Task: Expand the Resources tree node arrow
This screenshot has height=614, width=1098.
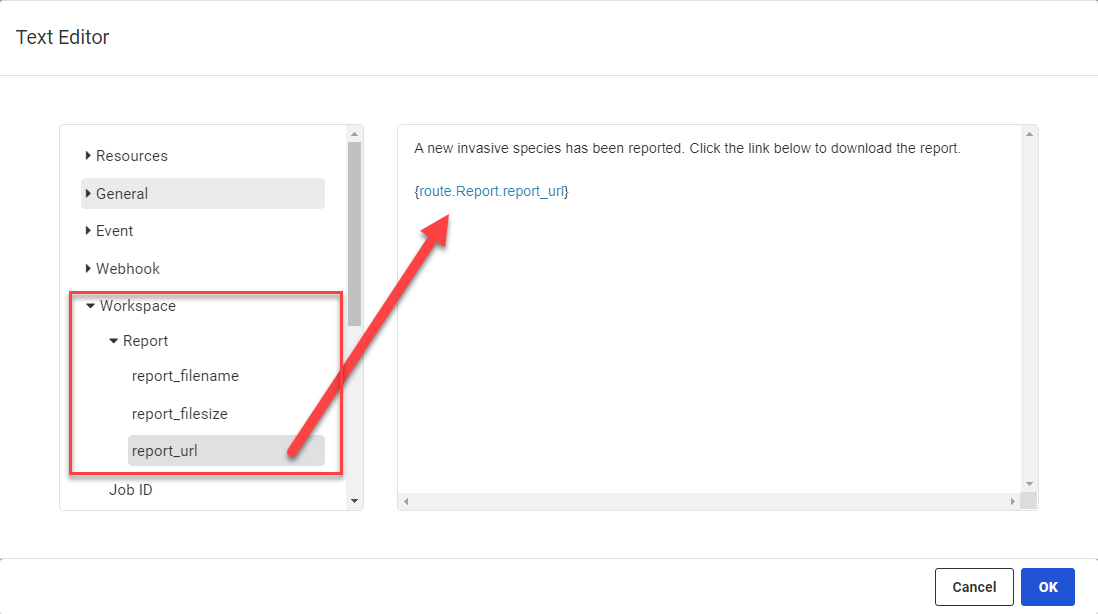Action: point(88,156)
